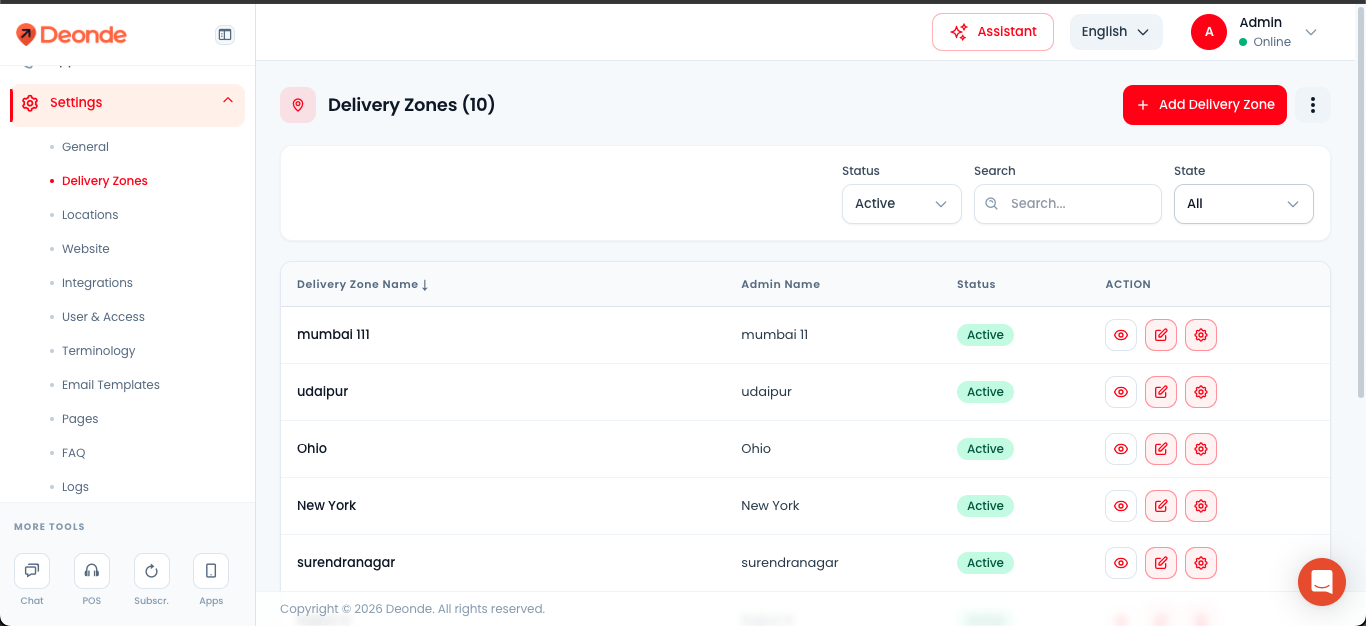Collapse the Settings menu section
This screenshot has width=1366, height=626.
pyautogui.click(x=127, y=103)
